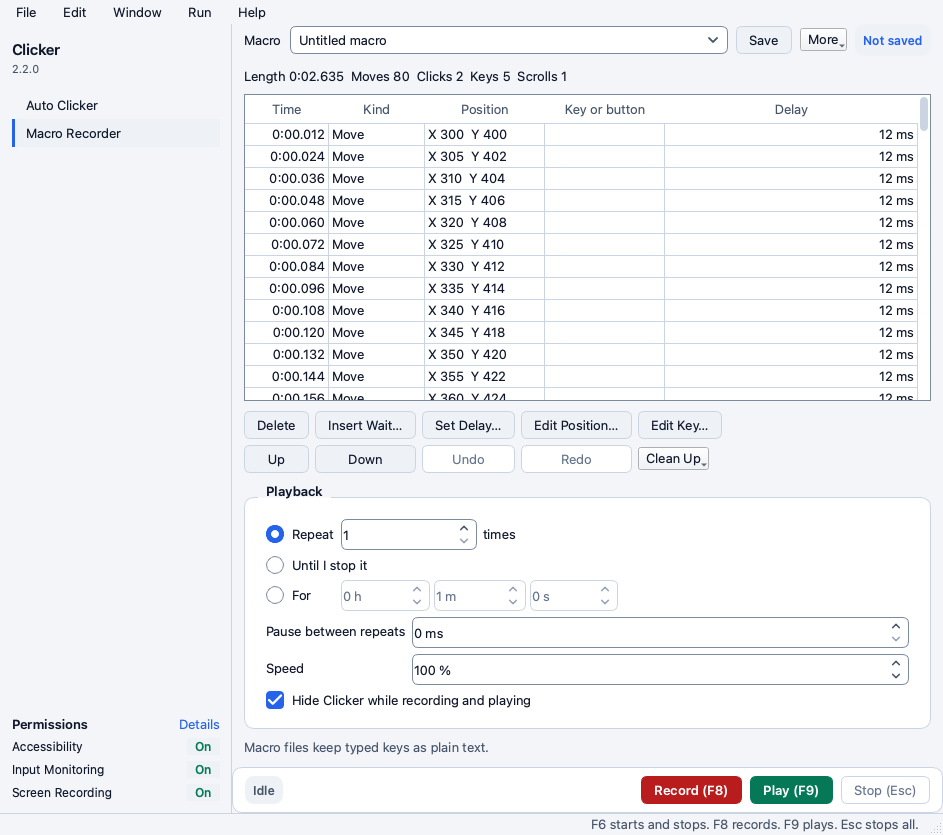Viewport: 943px width, 835px height.
Task: Click the Kind column header
Action: (x=376, y=109)
